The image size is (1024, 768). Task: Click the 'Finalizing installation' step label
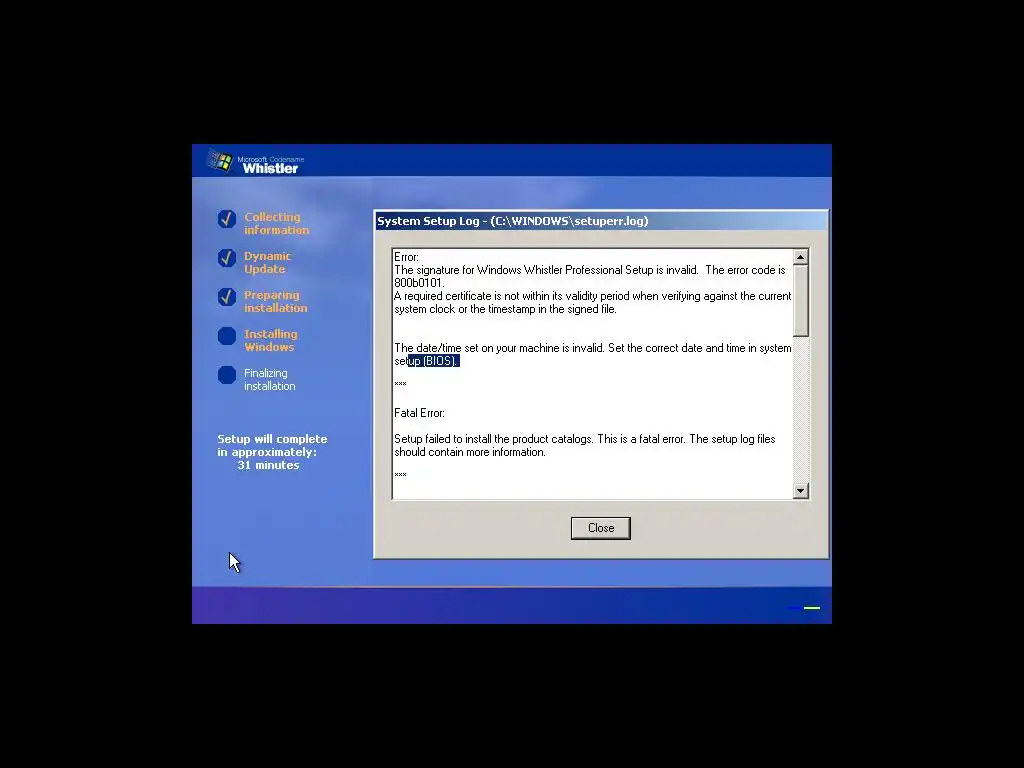point(269,379)
